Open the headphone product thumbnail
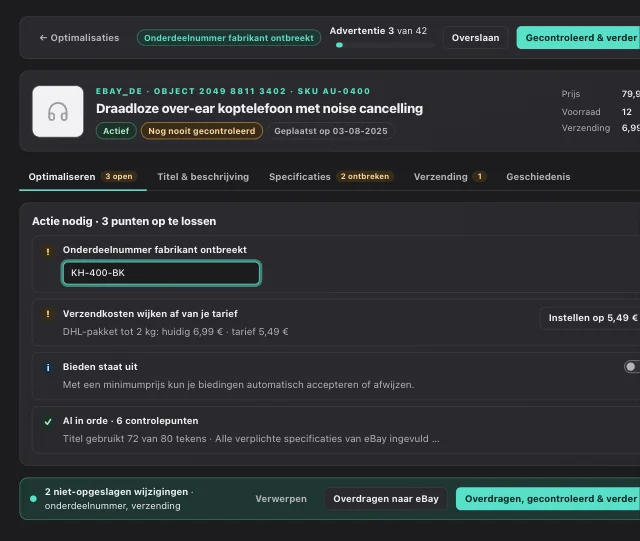This screenshot has height=541, width=640. pos(58,111)
